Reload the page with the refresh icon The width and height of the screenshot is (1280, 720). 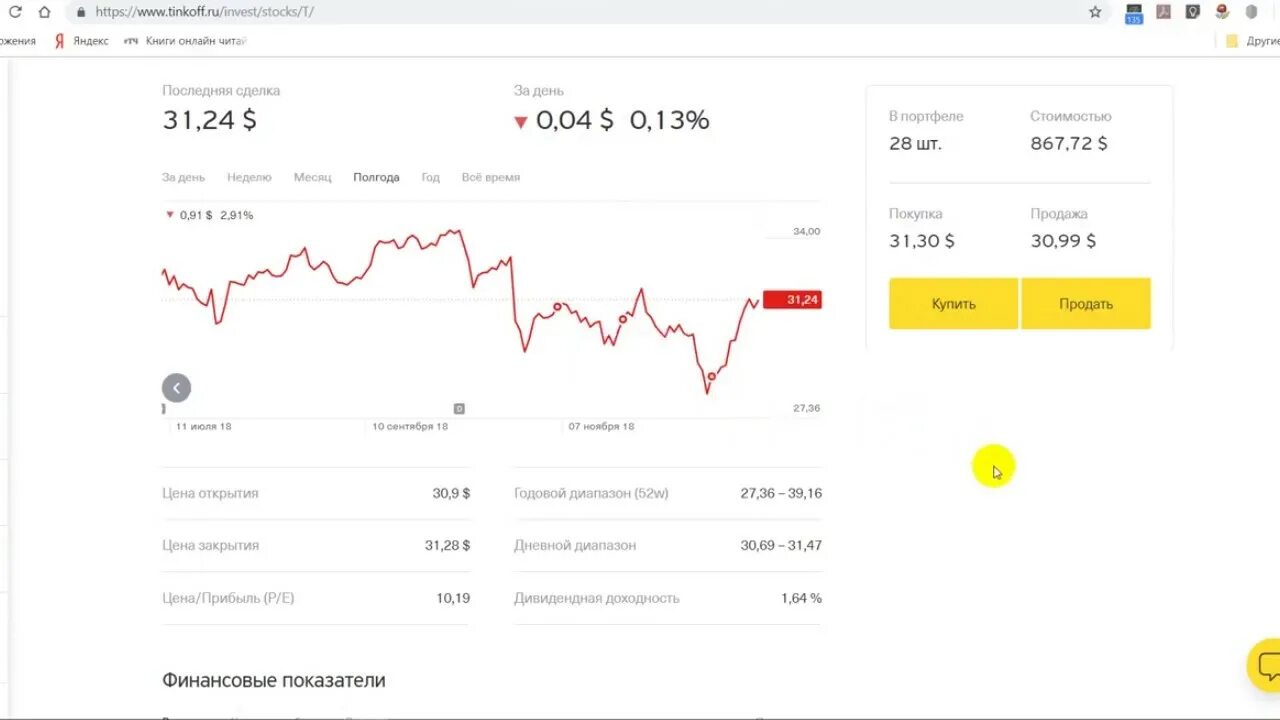(x=14, y=12)
